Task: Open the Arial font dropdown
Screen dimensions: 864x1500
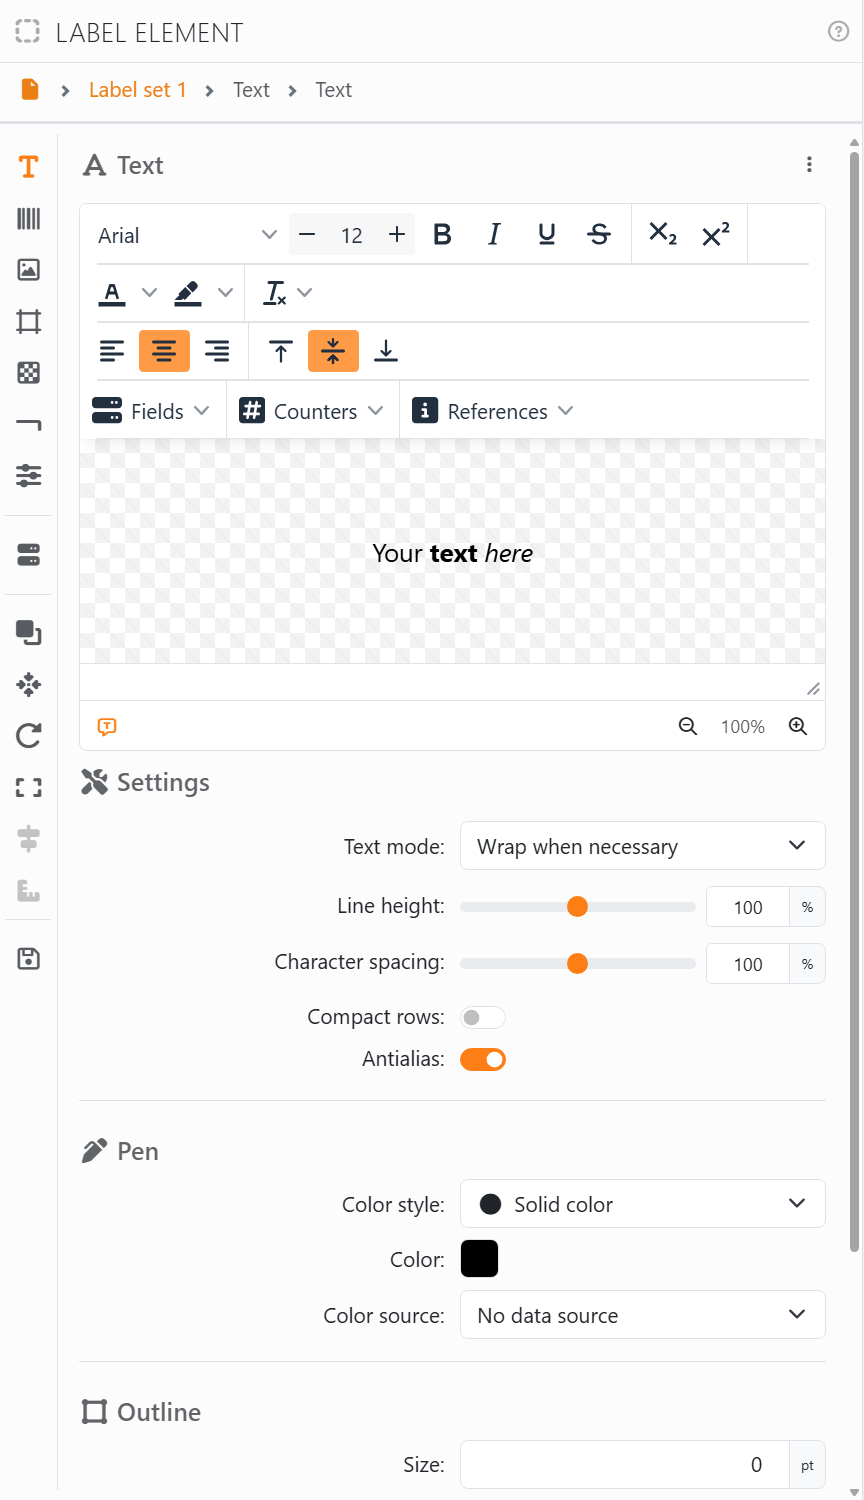Action: click(187, 235)
